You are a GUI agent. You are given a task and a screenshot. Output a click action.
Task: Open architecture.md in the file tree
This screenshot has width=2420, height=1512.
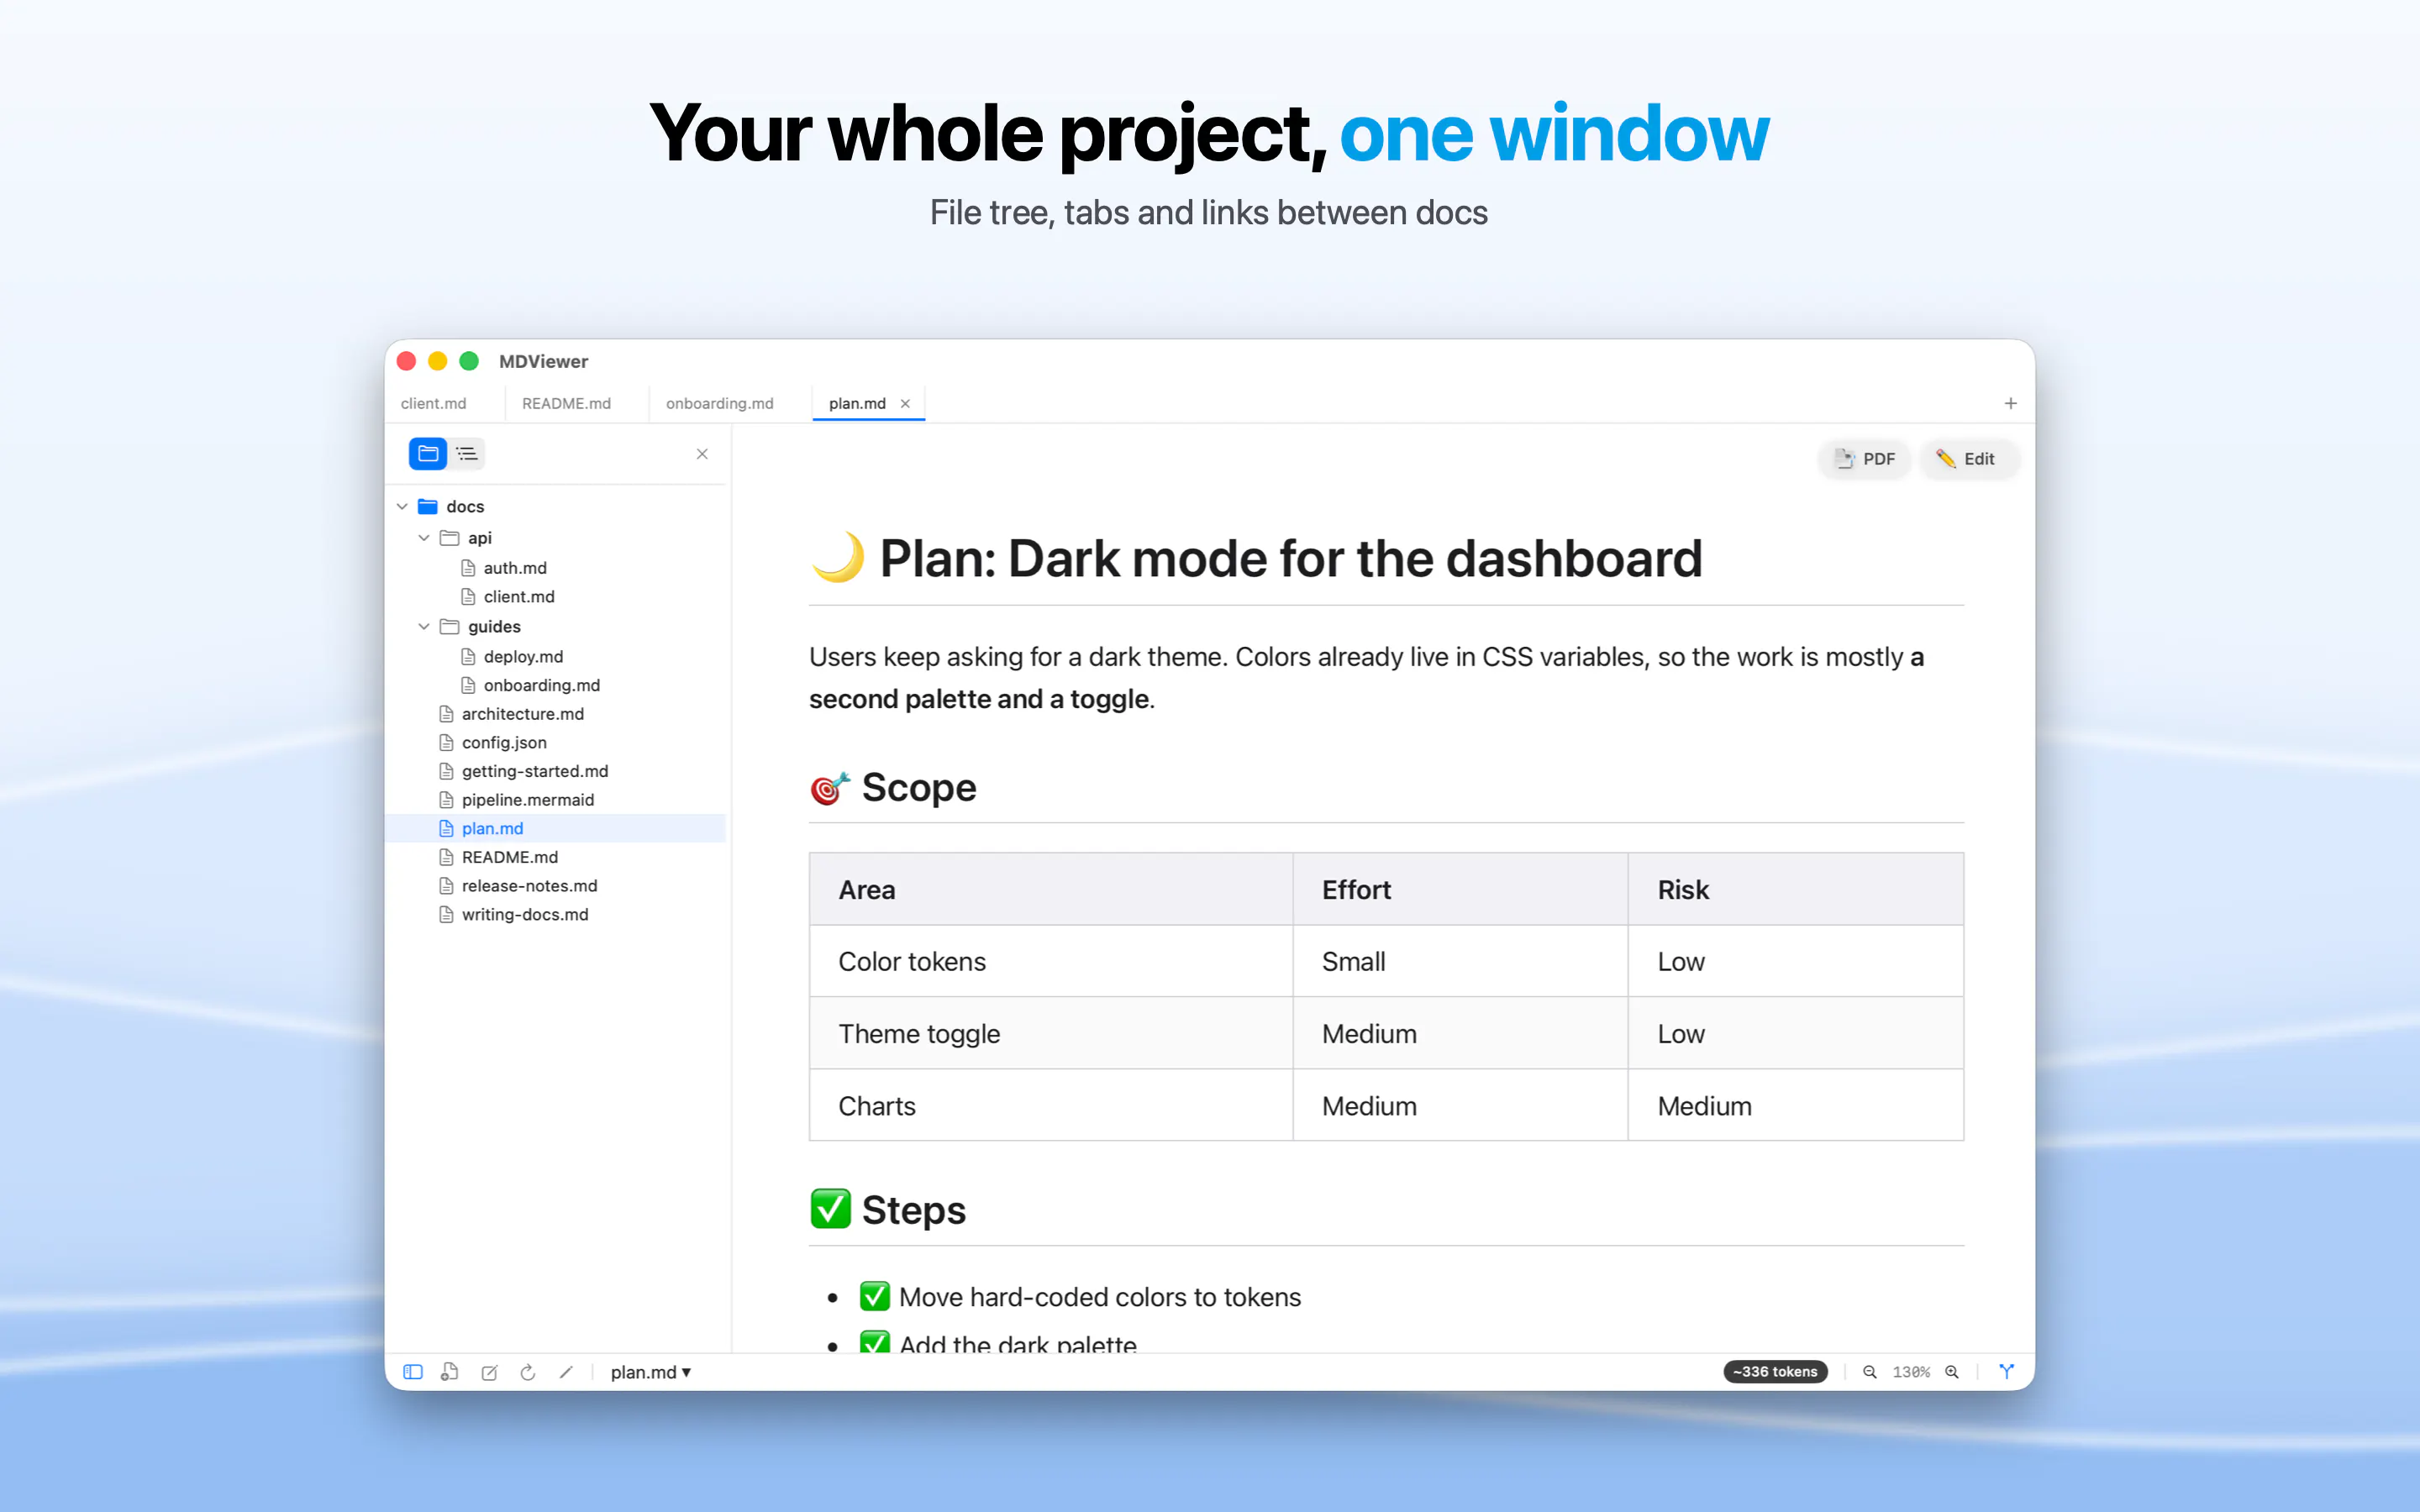555,714
